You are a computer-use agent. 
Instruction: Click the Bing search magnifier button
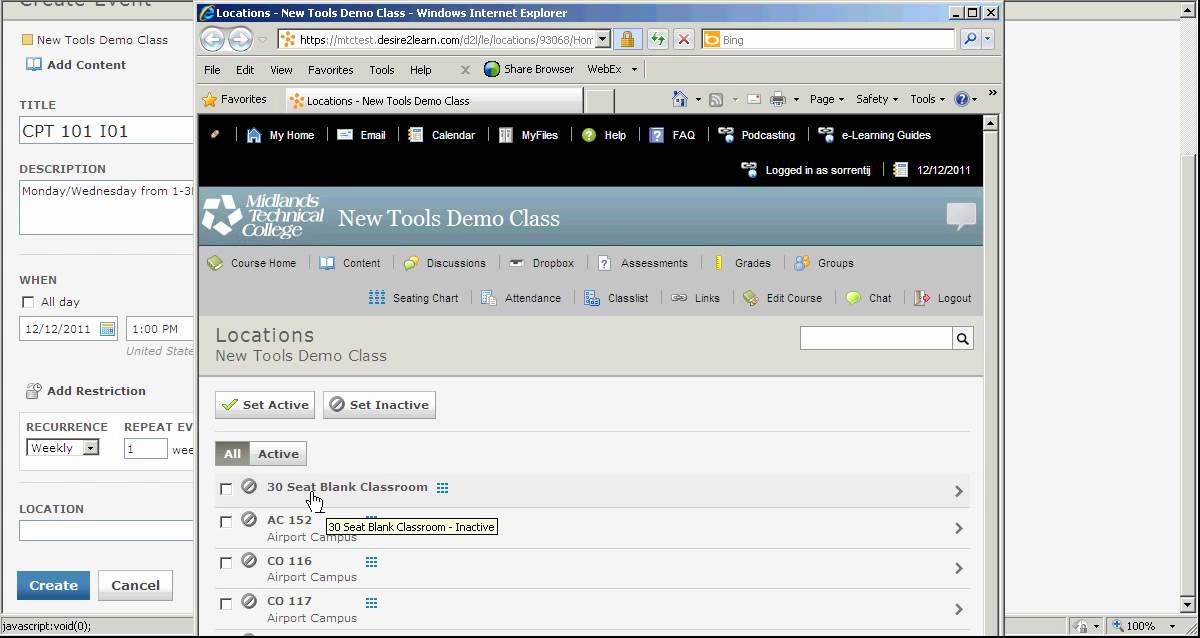pyautogui.click(x=969, y=40)
